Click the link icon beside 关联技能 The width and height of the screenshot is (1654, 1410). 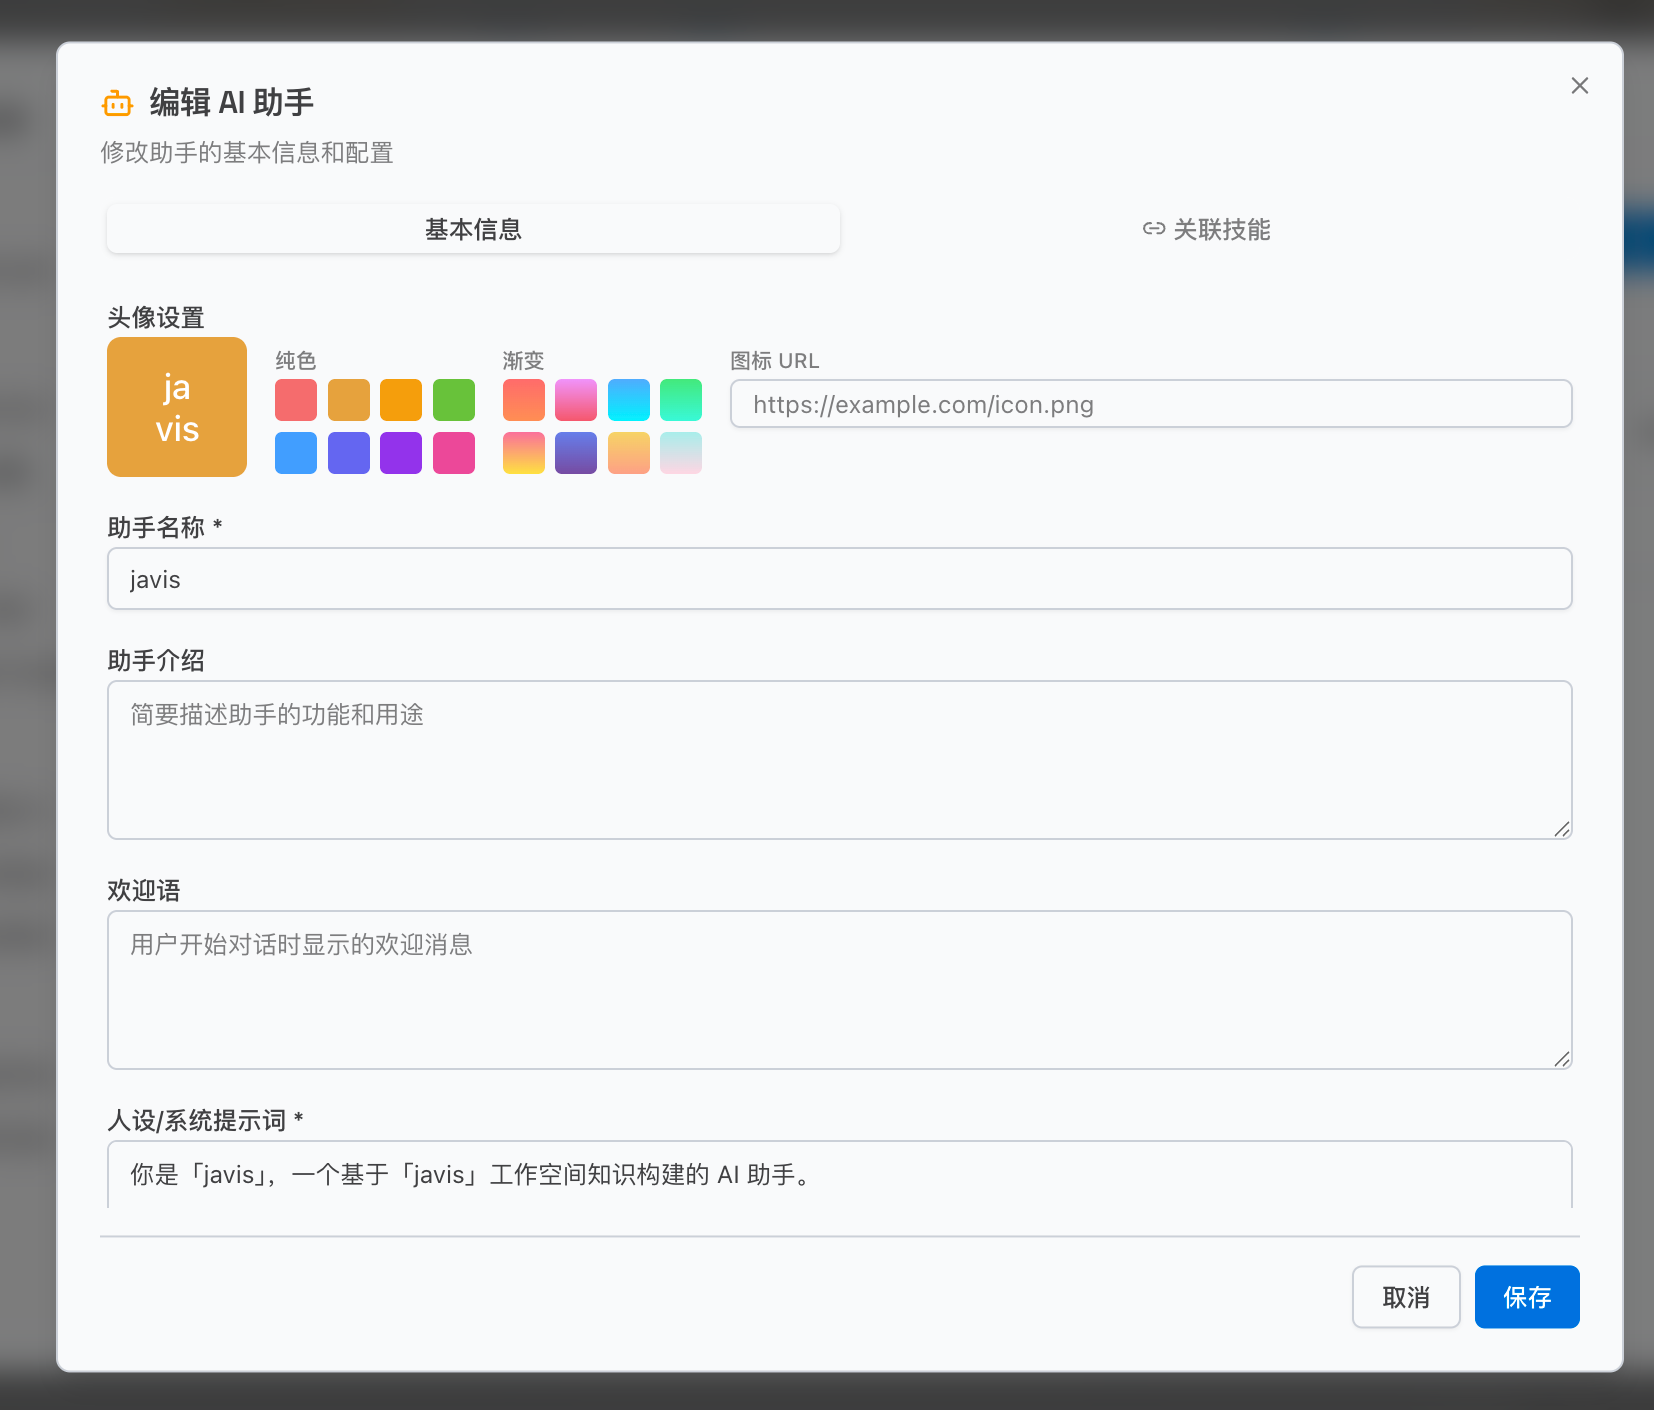click(1152, 229)
